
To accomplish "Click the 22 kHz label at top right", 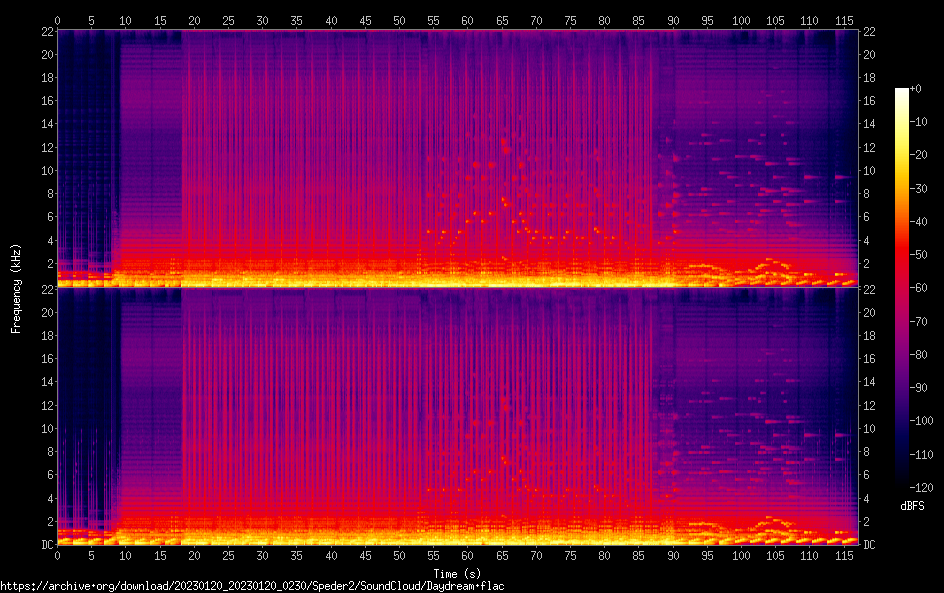I will (x=869, y=31).
